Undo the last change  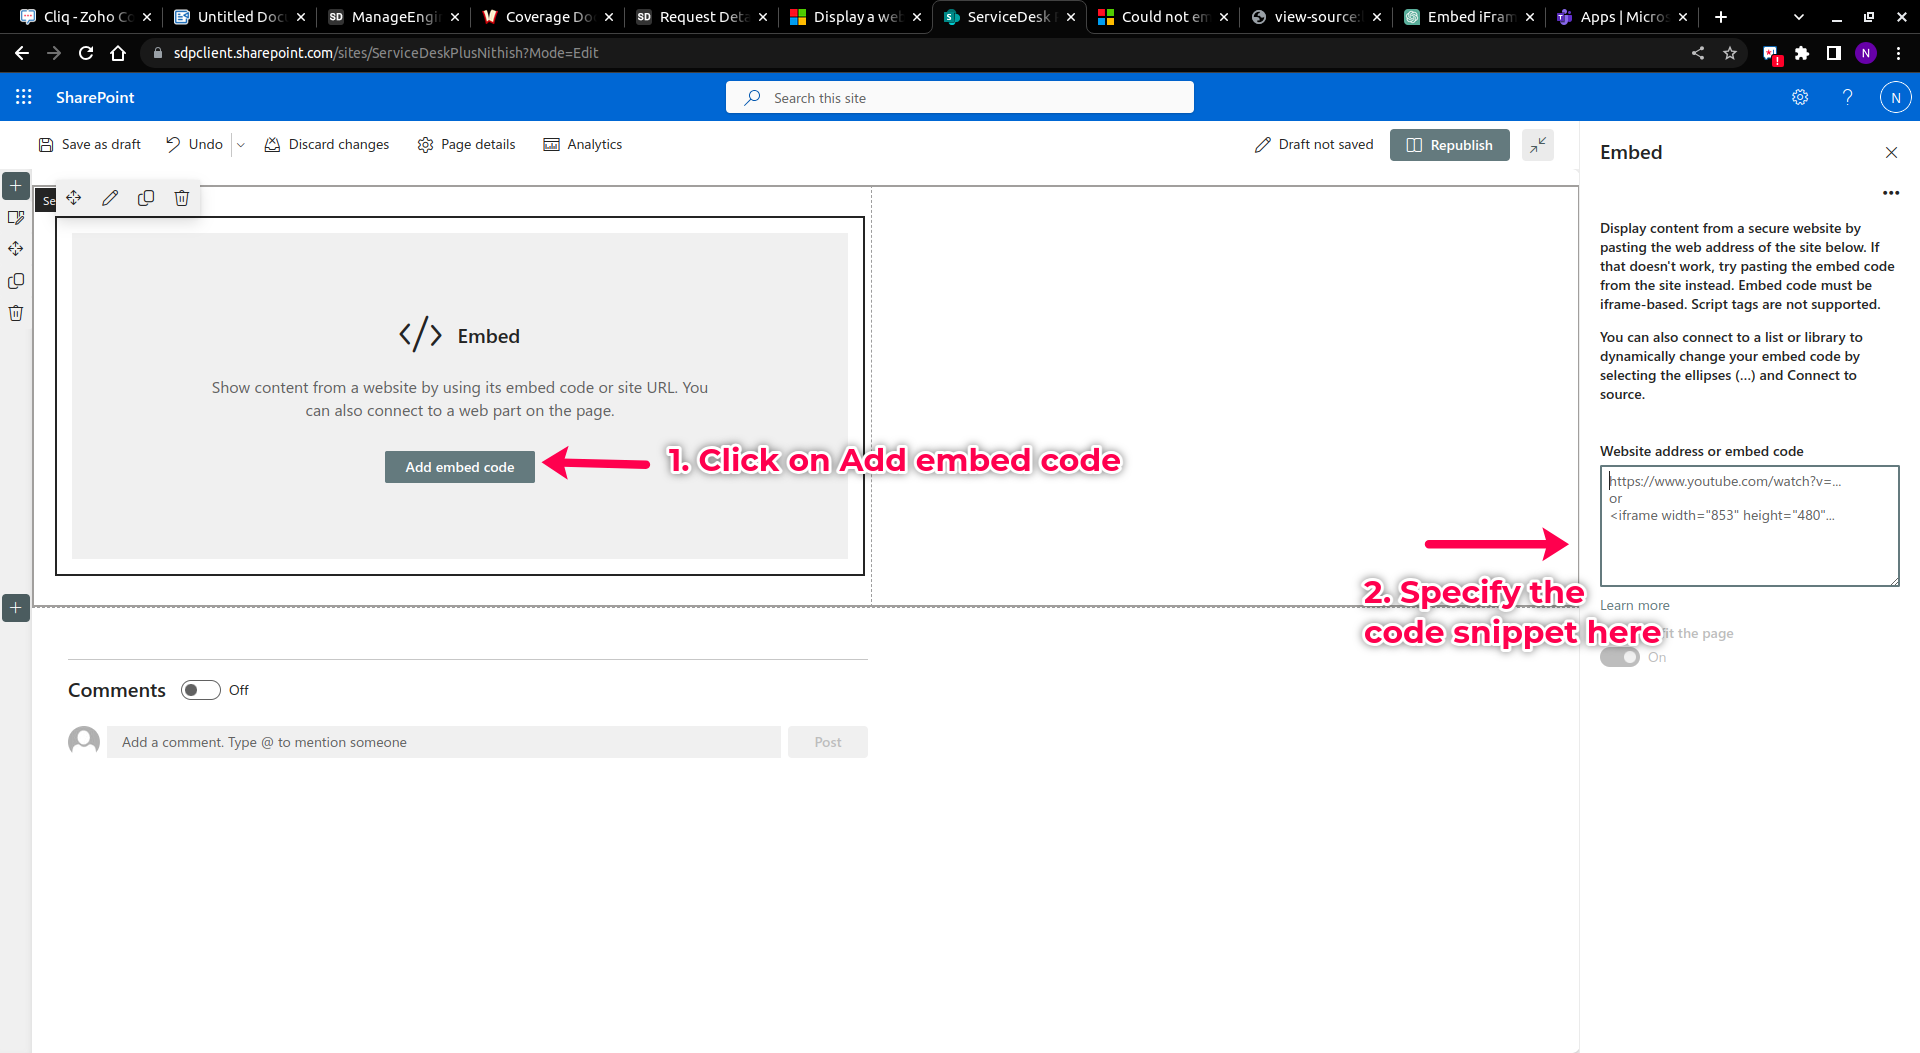pyautogui.click(x=194, y=145)
